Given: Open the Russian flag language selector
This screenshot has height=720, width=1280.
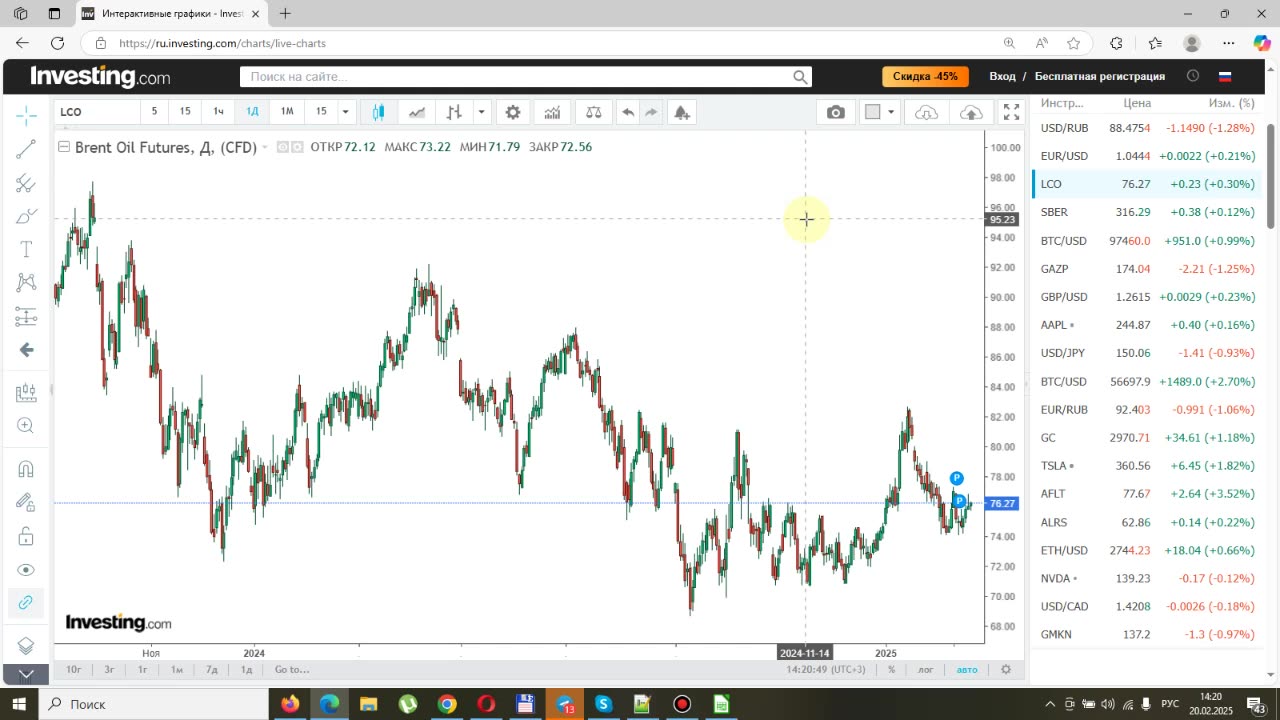Looking at the screenshot, I should pos(1224,77).
